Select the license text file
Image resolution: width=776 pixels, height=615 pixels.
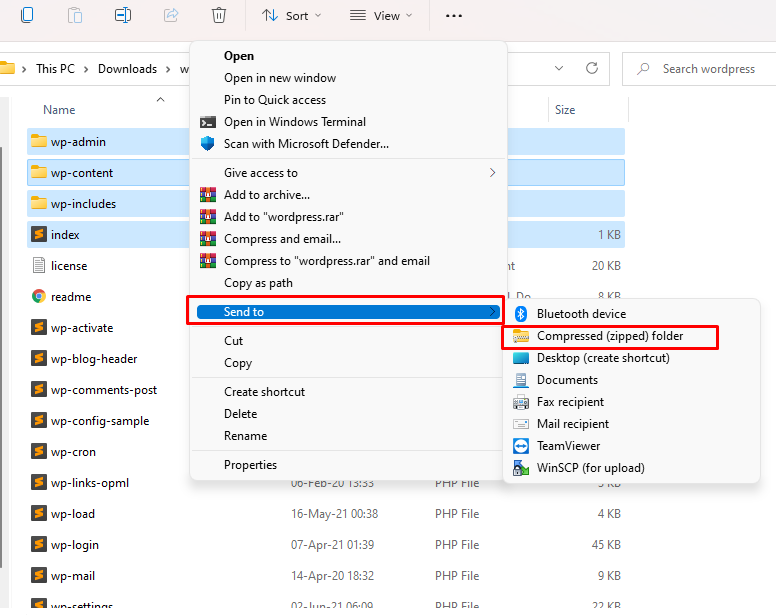coord(59,266)
